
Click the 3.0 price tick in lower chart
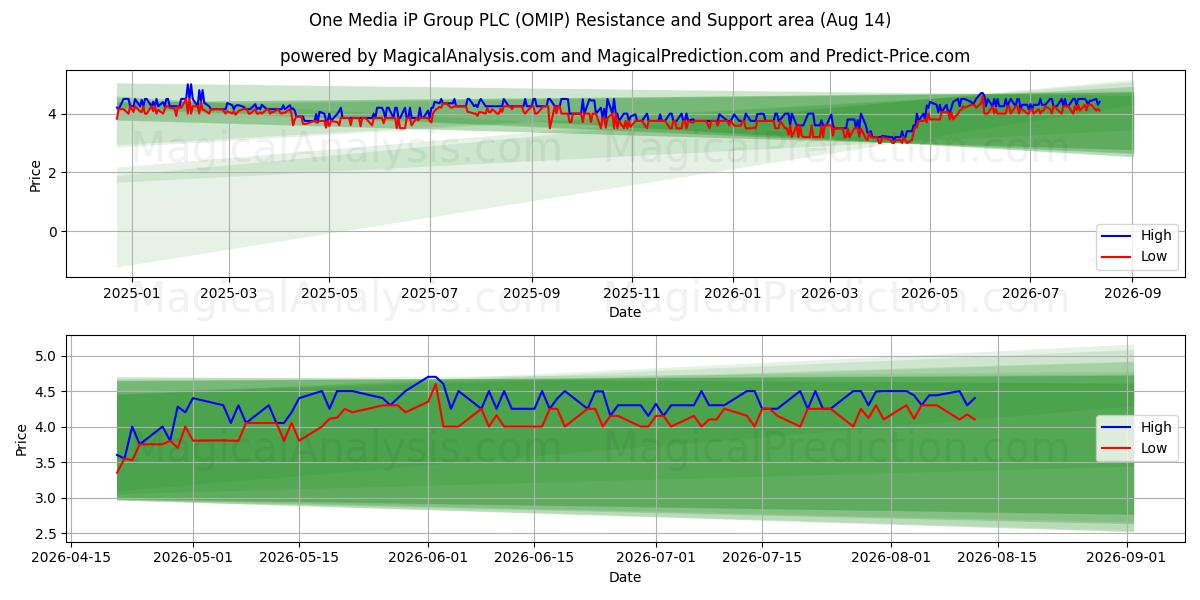[x=47, y=499]
